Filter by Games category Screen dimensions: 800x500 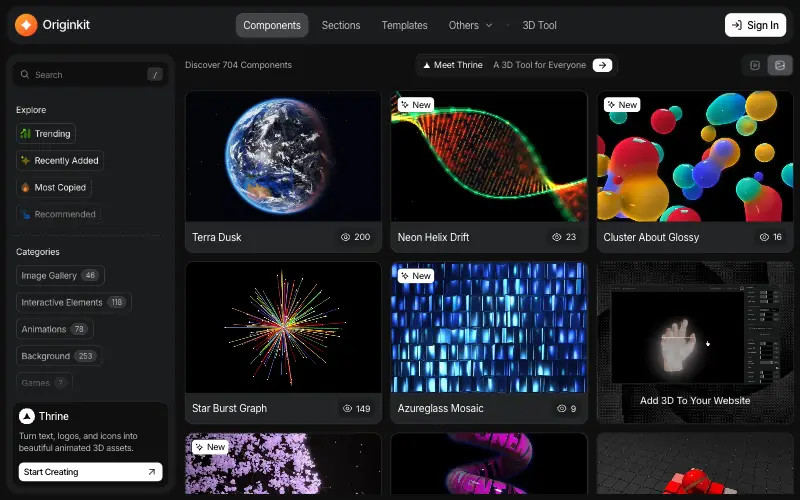point(44,382)
